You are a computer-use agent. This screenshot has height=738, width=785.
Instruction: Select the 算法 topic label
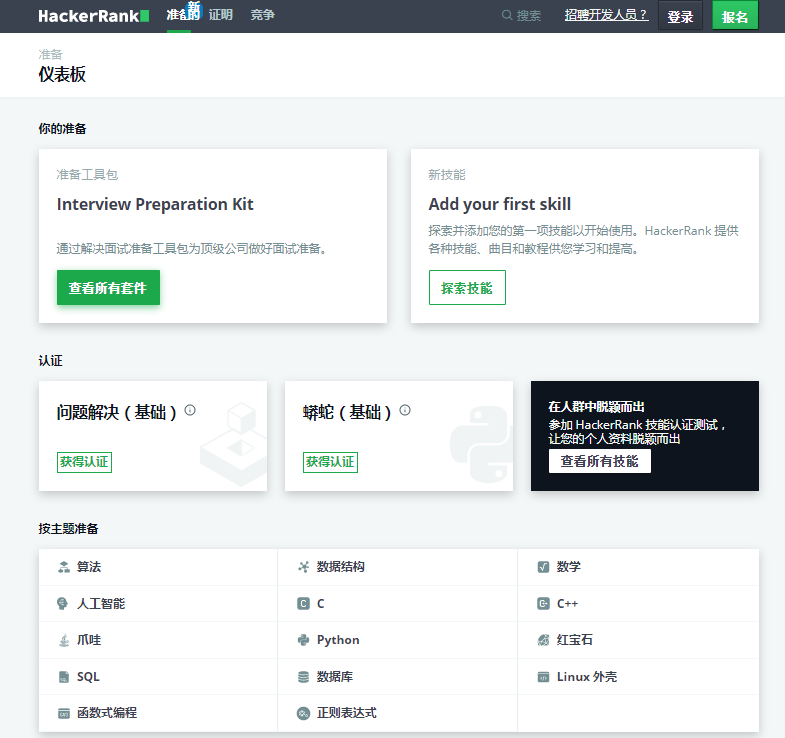pos(89,567)
